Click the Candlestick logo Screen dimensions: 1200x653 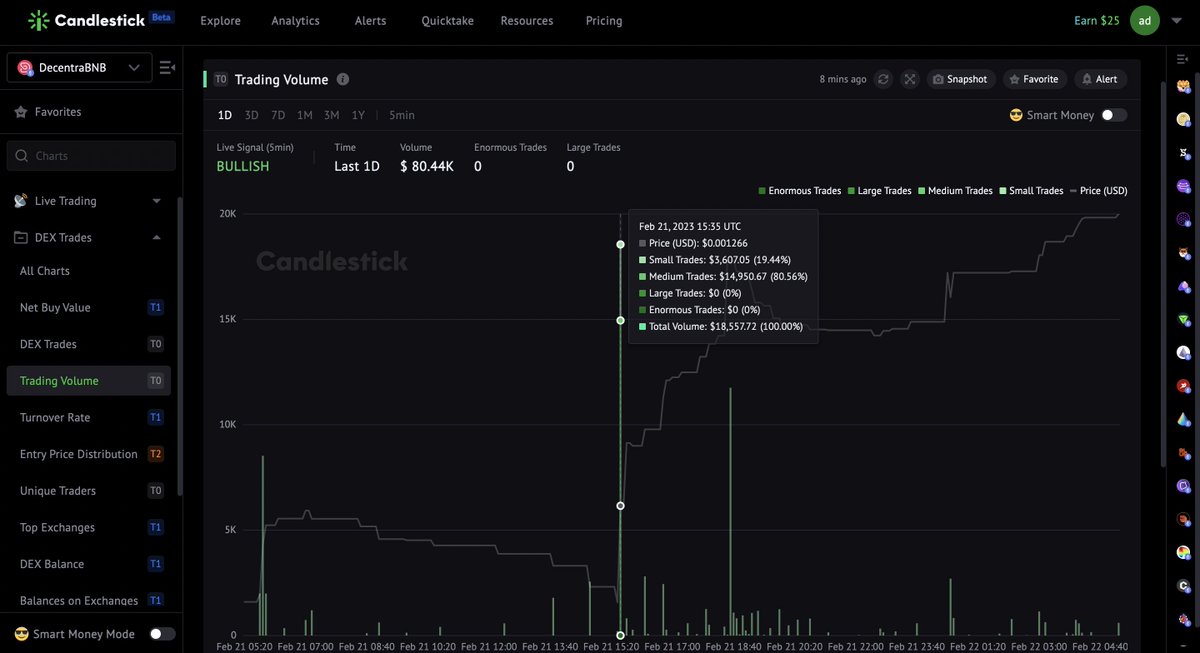point(85,20)
